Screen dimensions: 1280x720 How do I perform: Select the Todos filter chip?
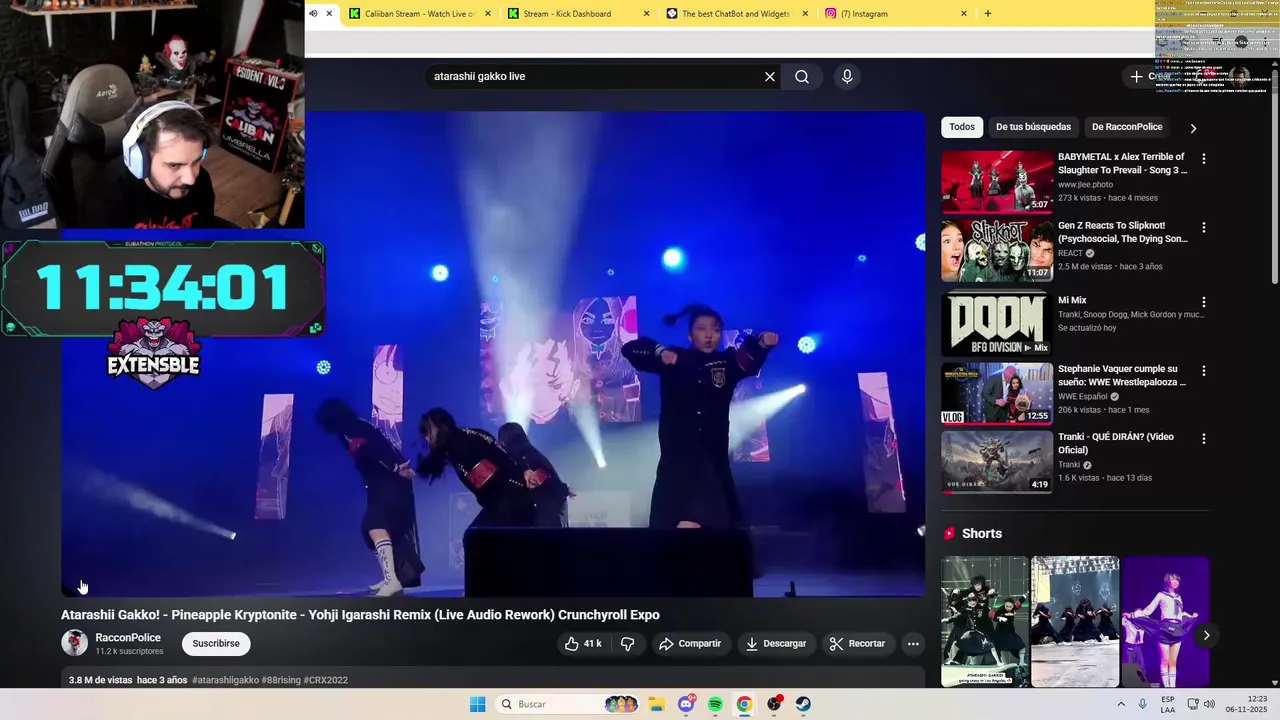pos(962,127)
